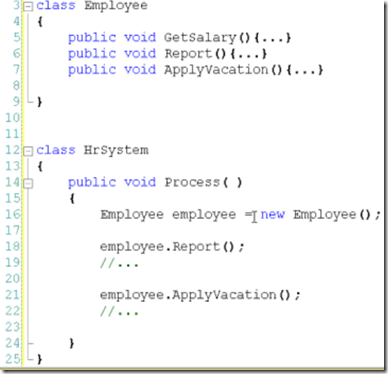The image size is (388, 374).
Task: Expand collapsed Report method body
Action: point(248,54)
